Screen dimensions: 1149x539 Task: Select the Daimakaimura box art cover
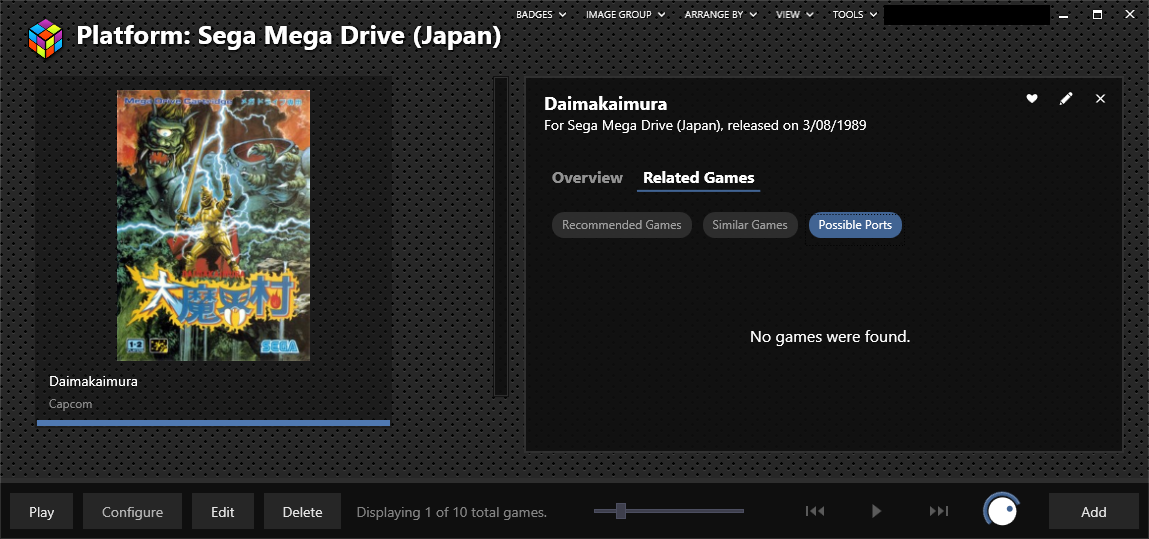213,225
